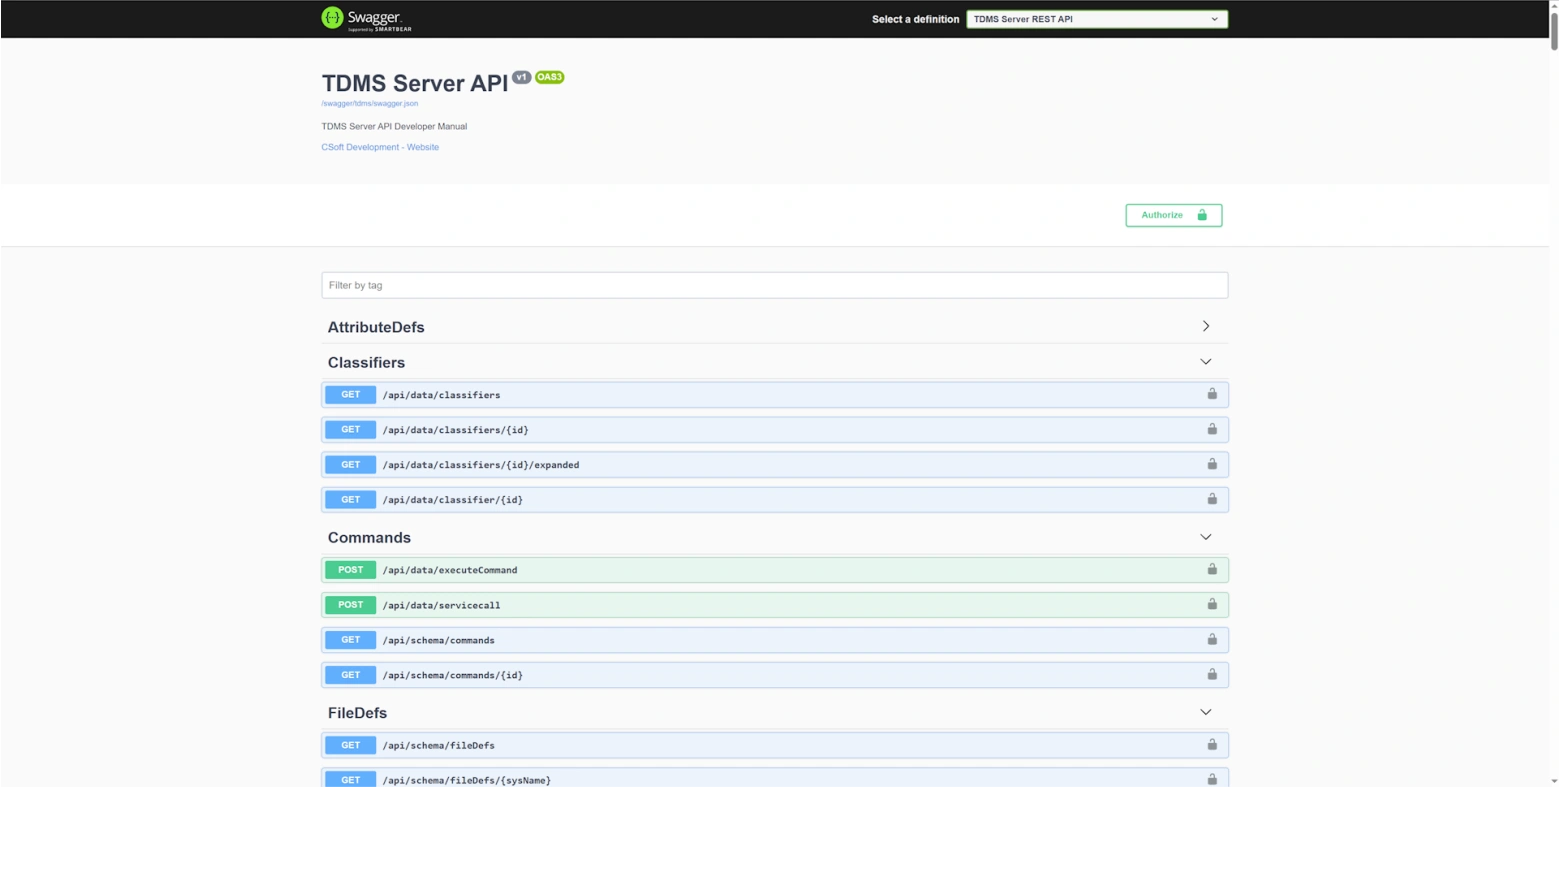Open the /swagger/tdms/swagger.json link
The width and height of the screenshot is (1560, 877).
coord(370,103)
